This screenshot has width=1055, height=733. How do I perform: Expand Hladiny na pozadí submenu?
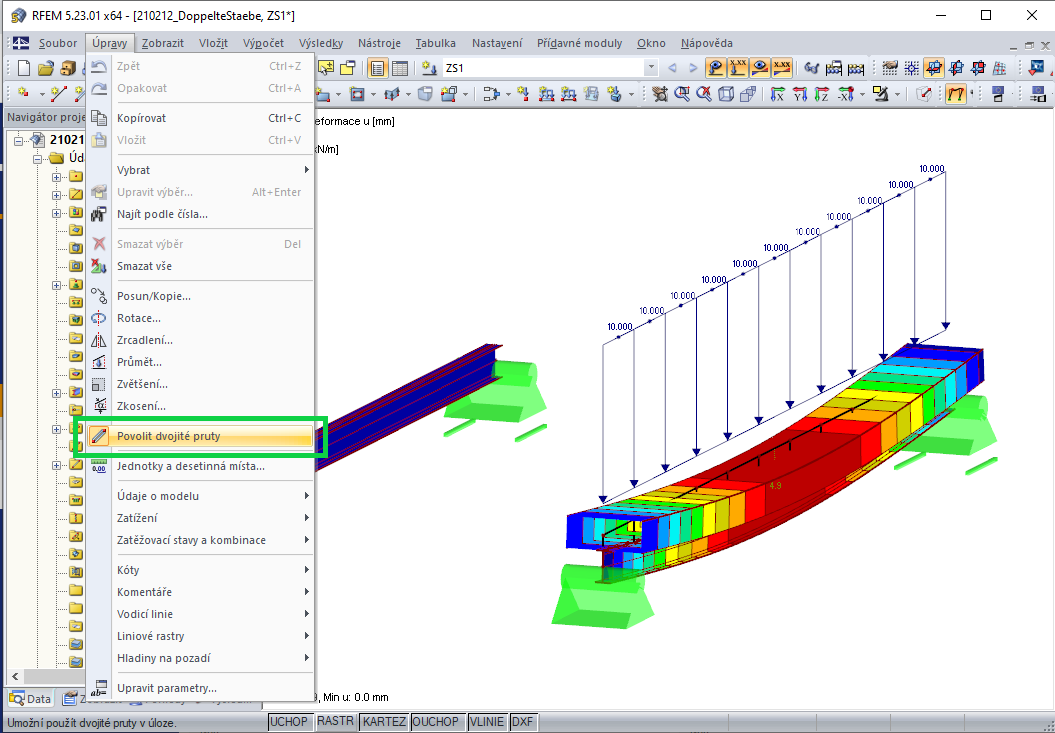tap(306, 658)
